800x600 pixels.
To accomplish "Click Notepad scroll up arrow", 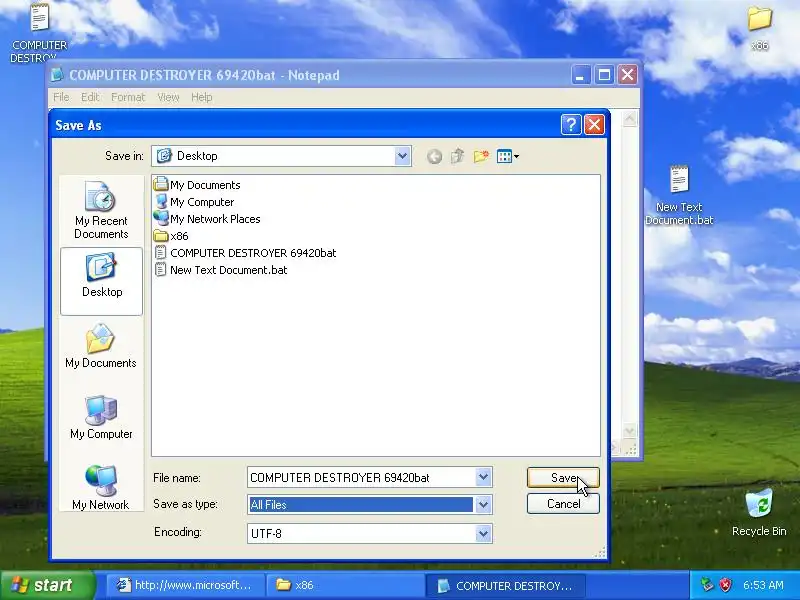I will pos(630,119).
